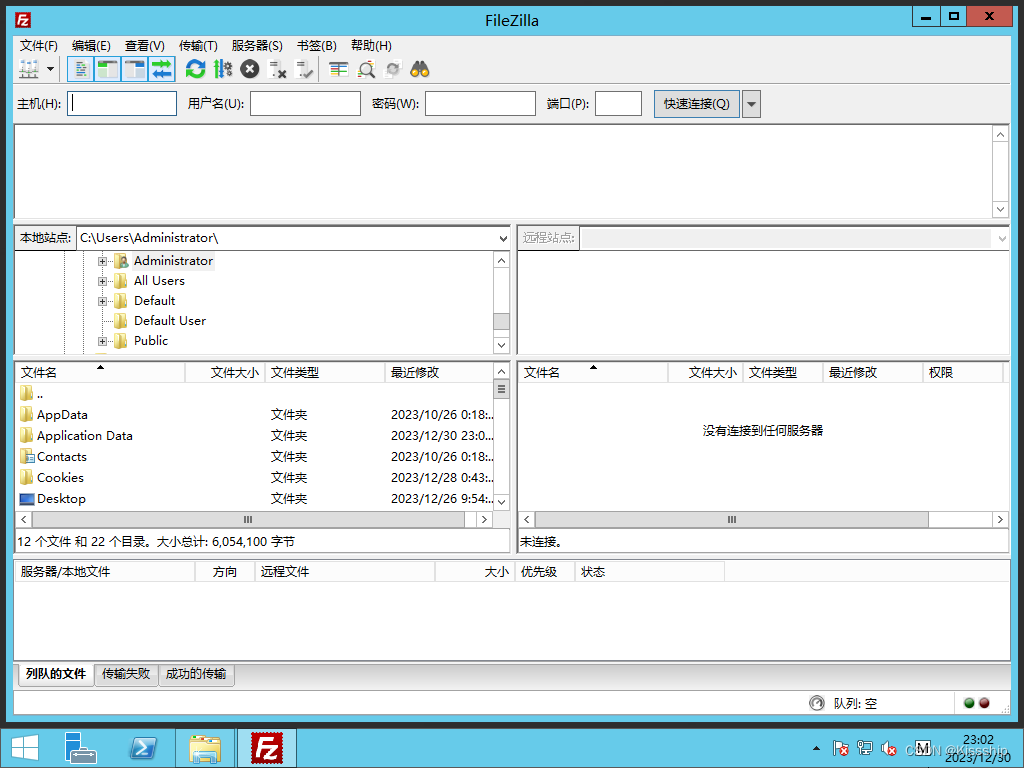Toggle transfer queue display

162,69
